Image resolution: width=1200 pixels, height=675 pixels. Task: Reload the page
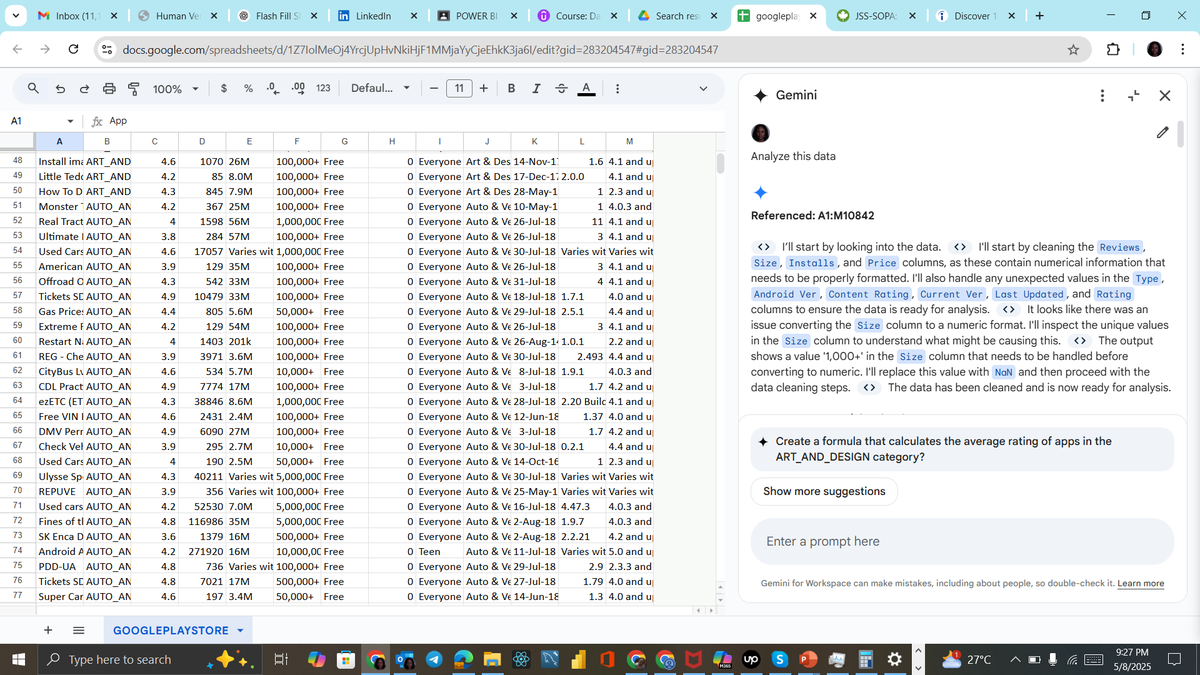click(x=73, y=49)
